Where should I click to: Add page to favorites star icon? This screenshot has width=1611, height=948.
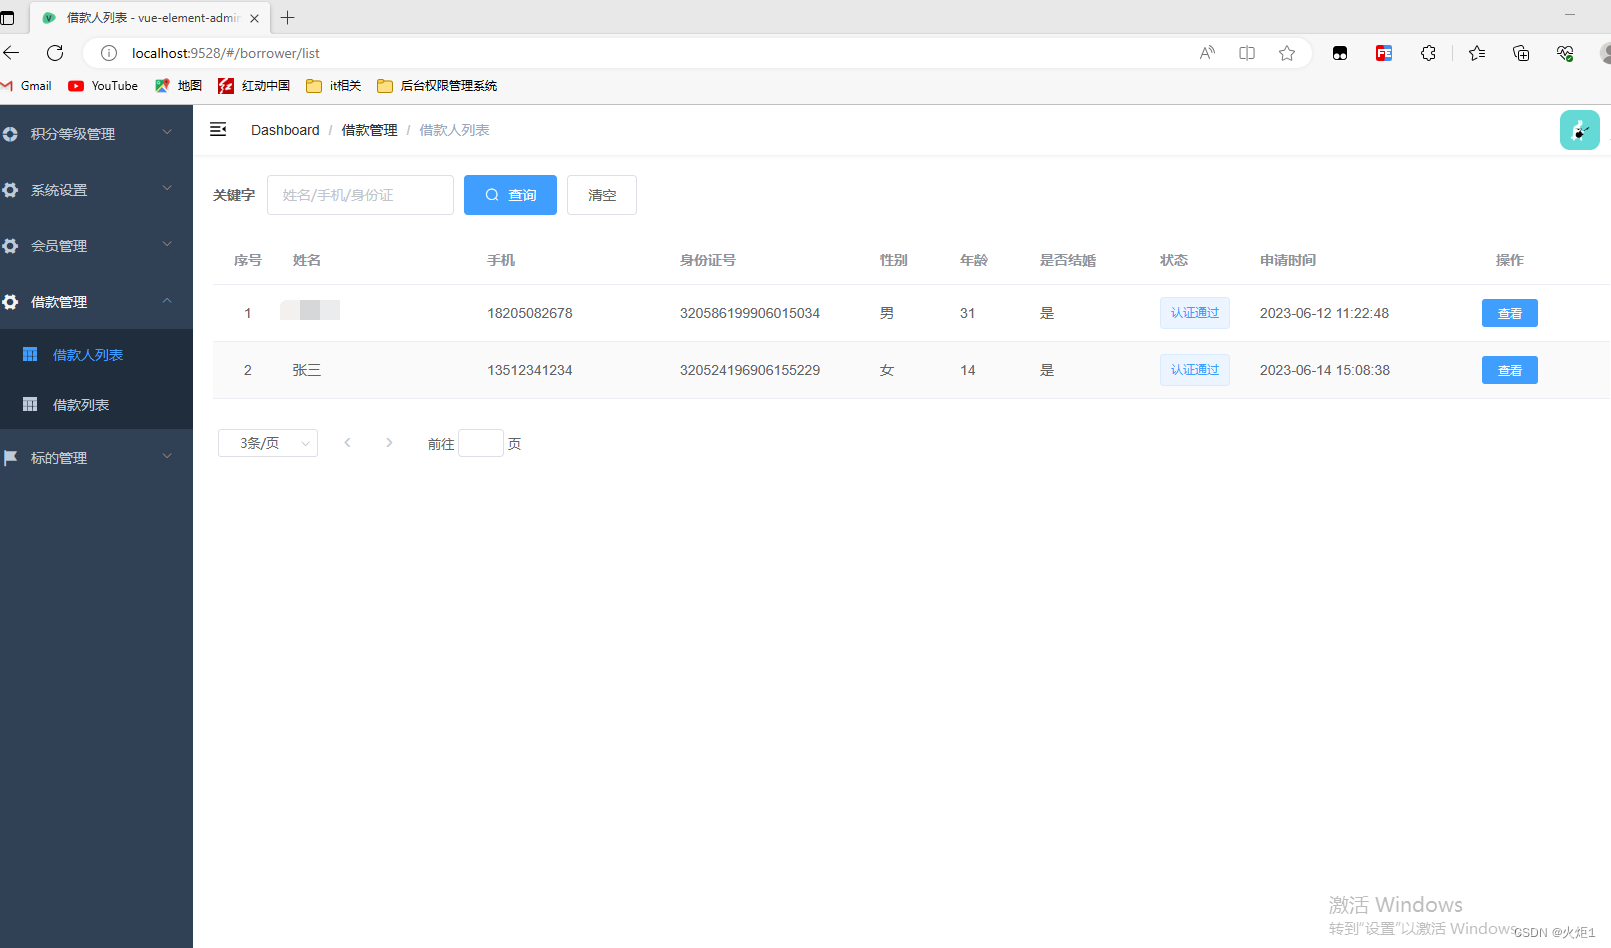click(x=1287, y=53)
